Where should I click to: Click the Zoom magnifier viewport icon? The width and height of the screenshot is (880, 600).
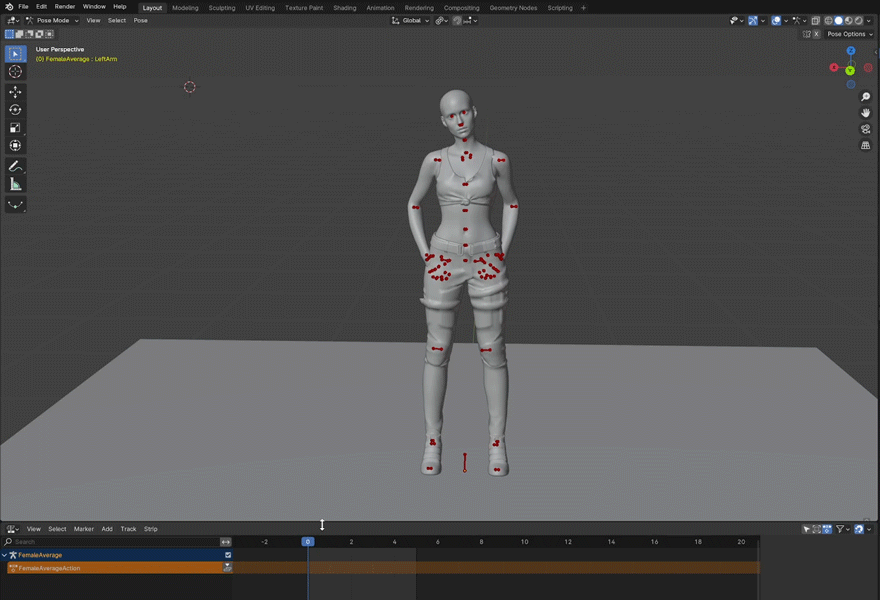[x=866, y=97]
